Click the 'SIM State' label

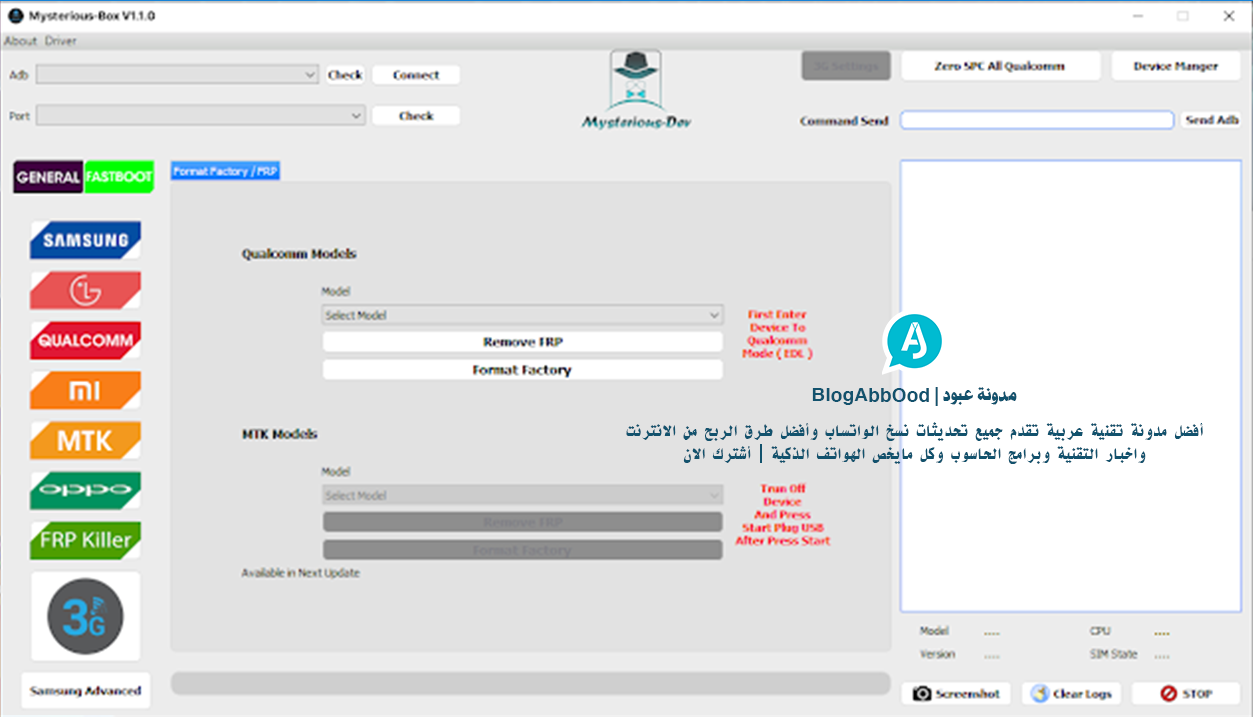(x=1113, y=654)
